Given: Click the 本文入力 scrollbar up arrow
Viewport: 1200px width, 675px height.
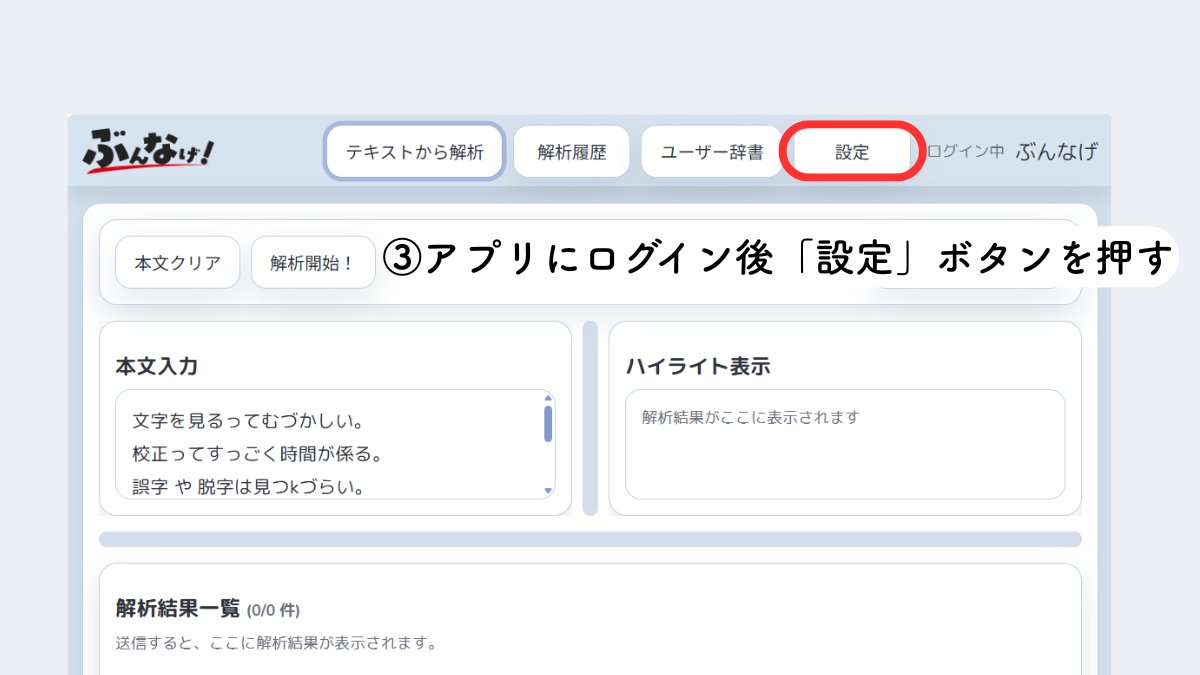Looking at the screenshot, I should point(548,398).
